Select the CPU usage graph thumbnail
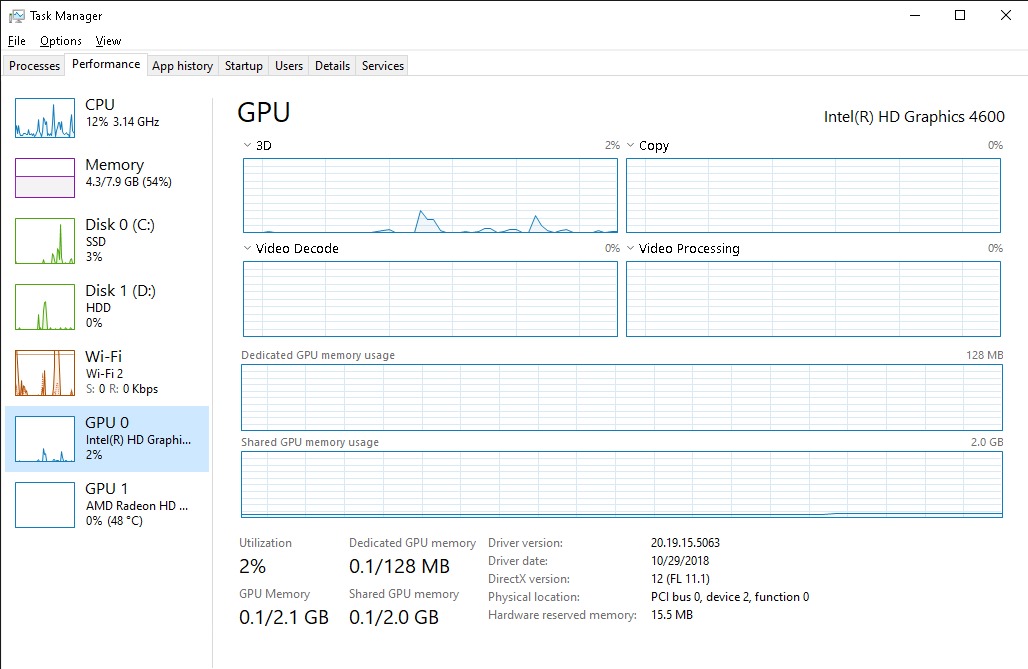Viewport: 1028px width, 669px height. (x=45, y=118)
